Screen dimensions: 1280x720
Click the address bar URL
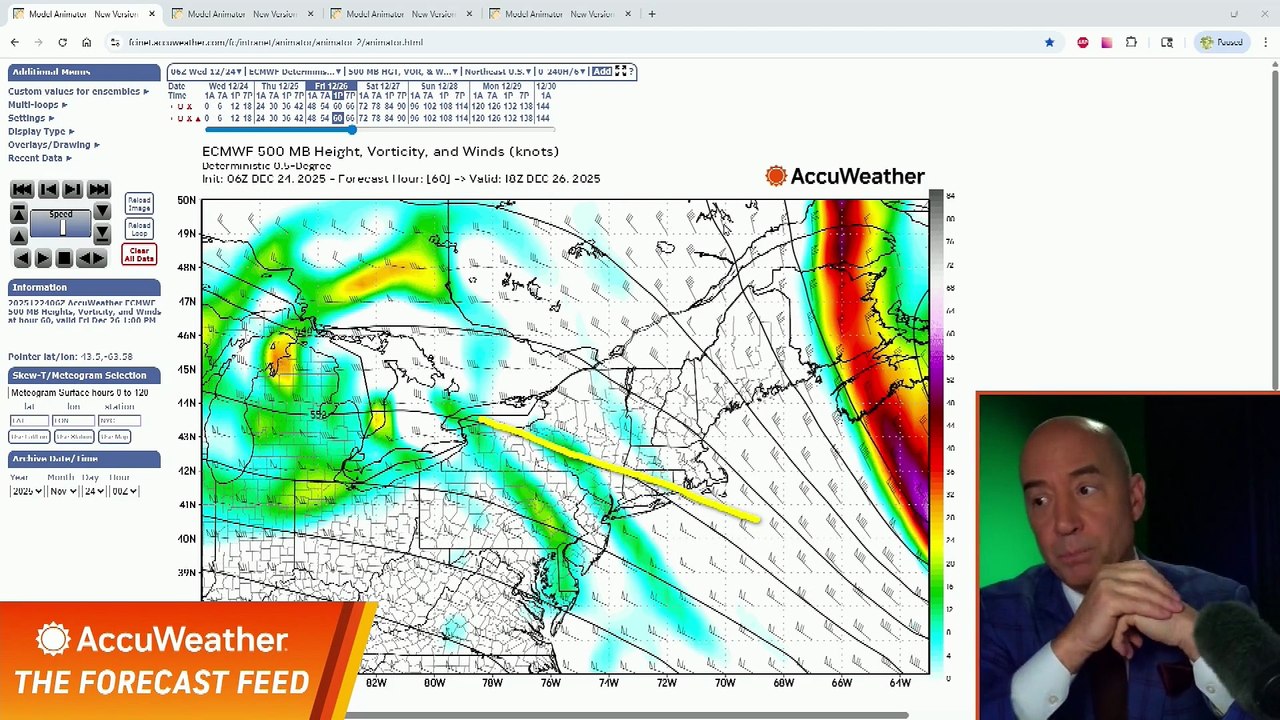(276, 42)
